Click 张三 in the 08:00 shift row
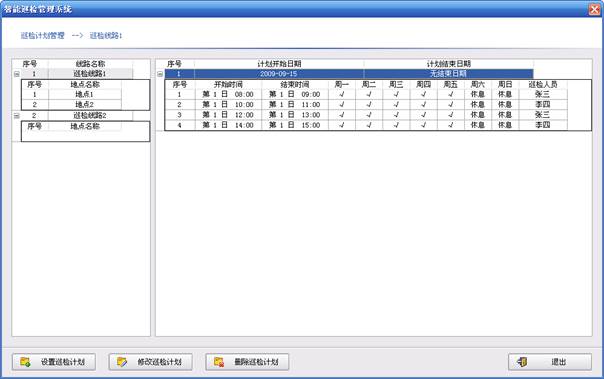Image resolution: width=604 pixels, height=379 pixels. (543, 94)
